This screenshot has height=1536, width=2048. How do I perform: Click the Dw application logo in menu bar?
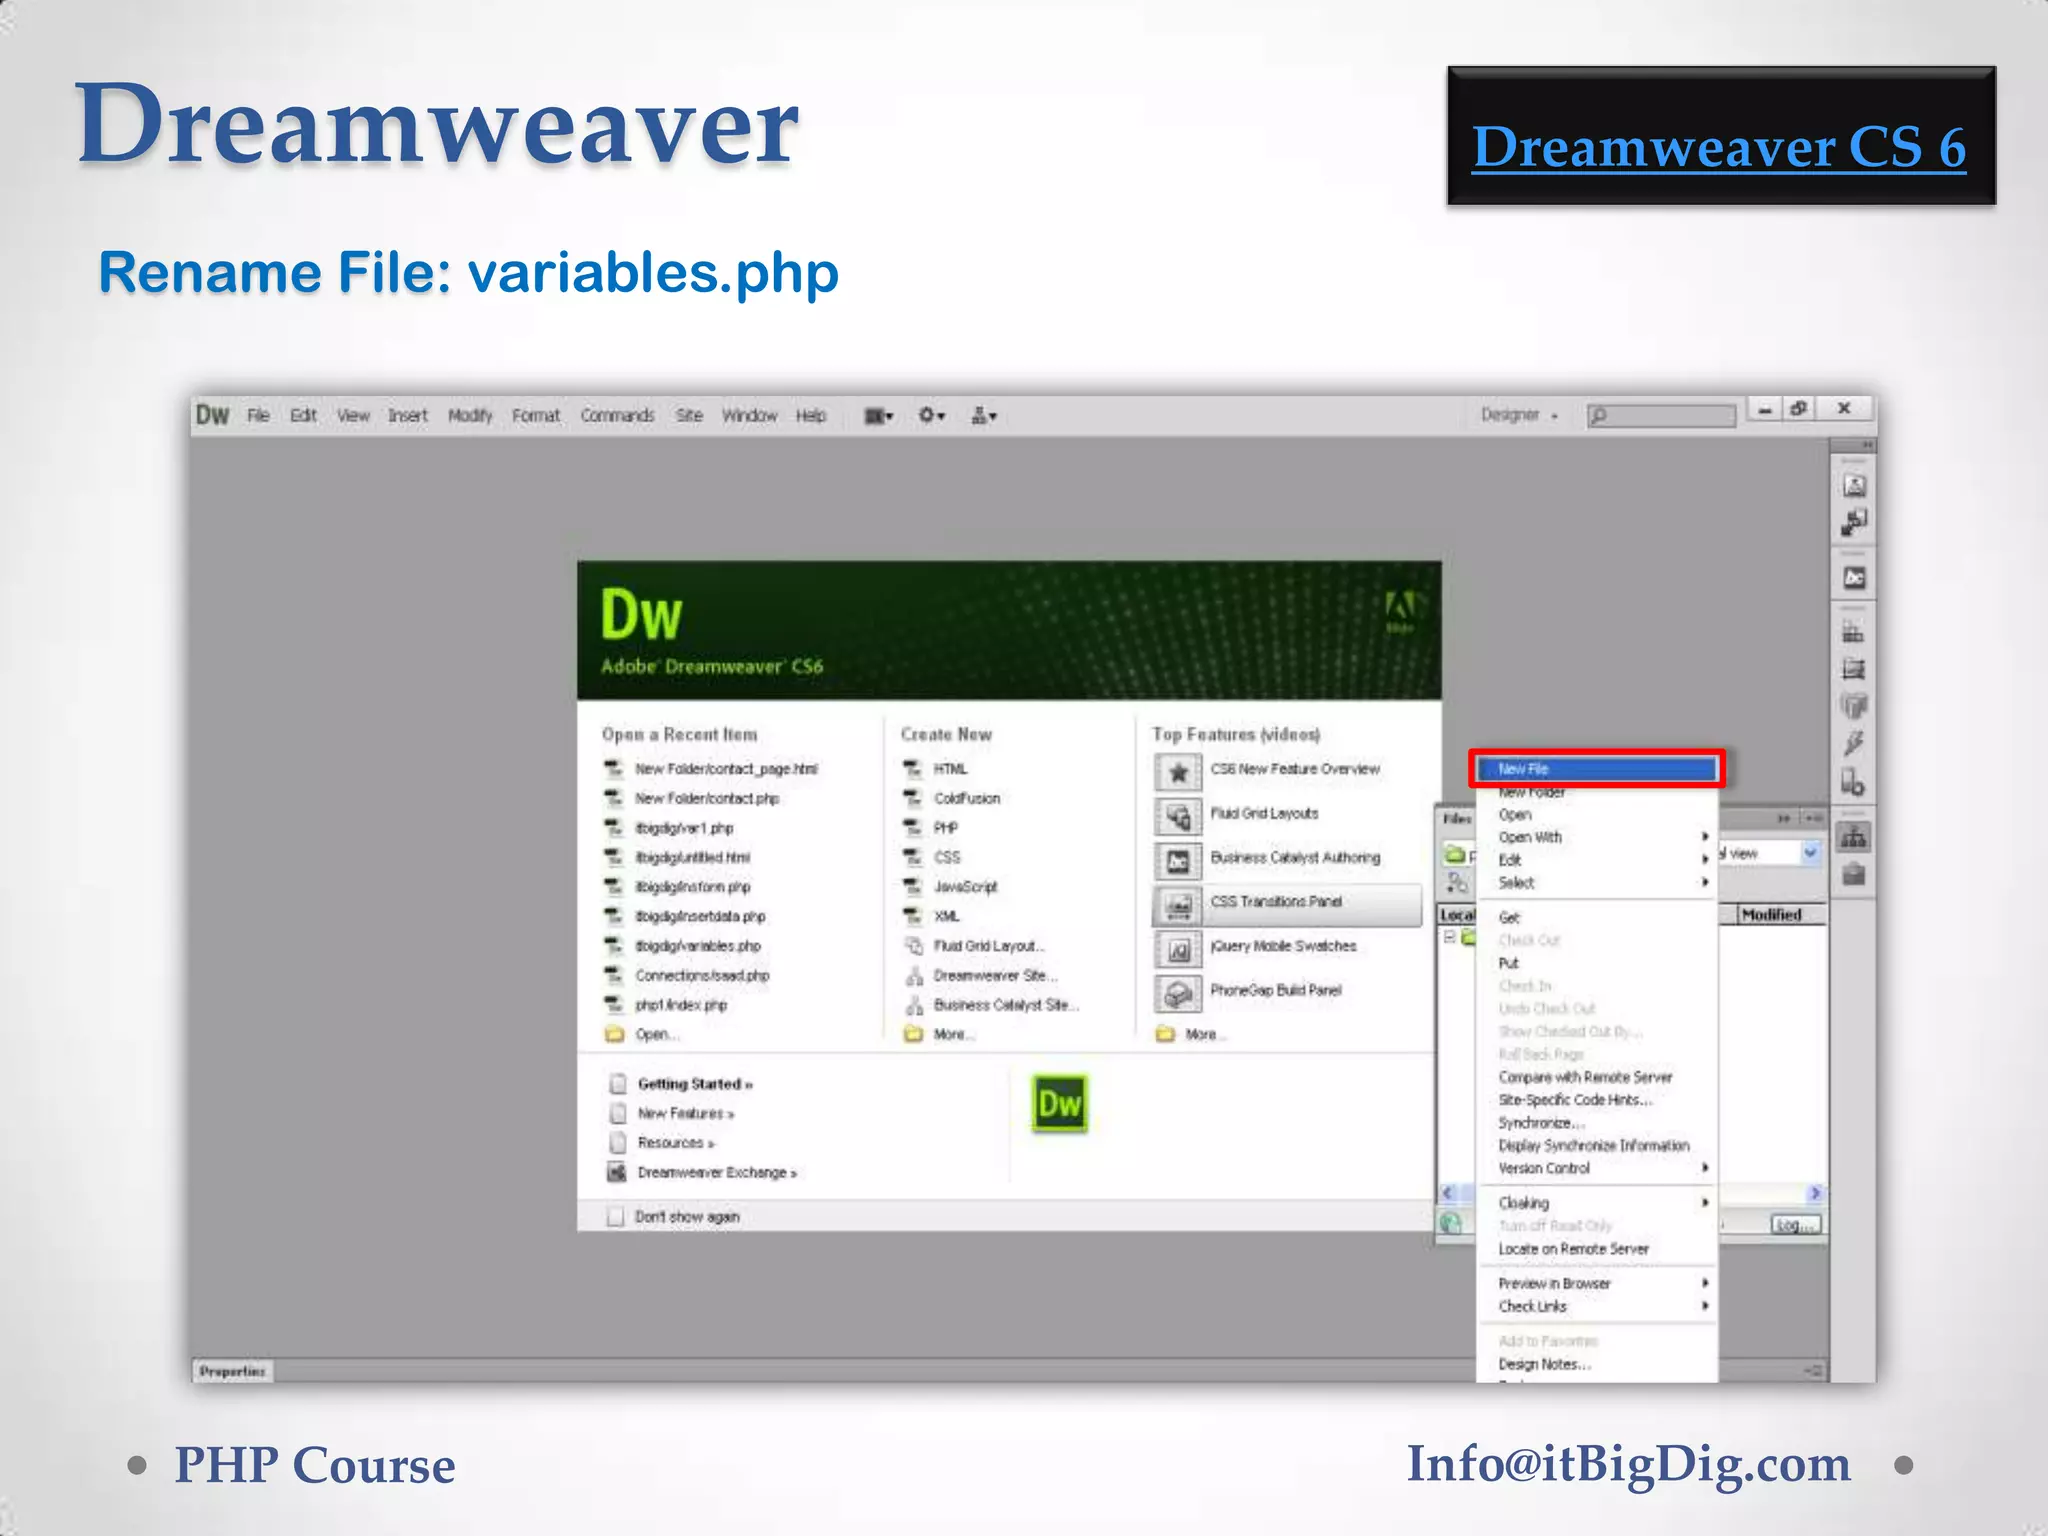(x=212, y=415)
